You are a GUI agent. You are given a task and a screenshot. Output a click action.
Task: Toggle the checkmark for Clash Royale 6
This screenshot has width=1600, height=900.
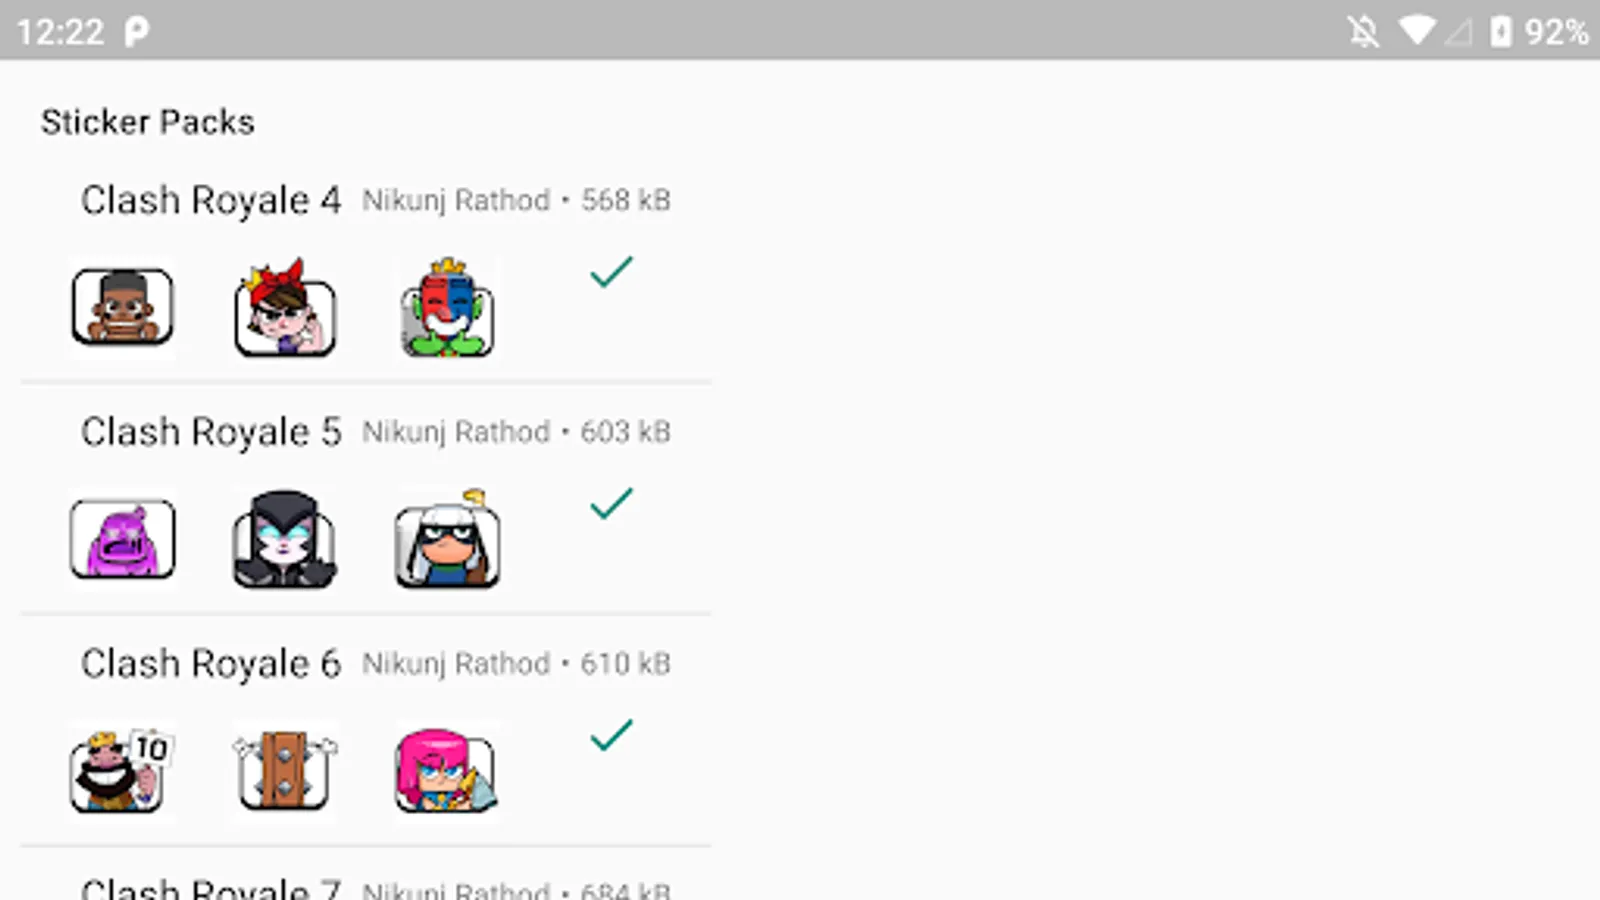click(x=611, y=736)
